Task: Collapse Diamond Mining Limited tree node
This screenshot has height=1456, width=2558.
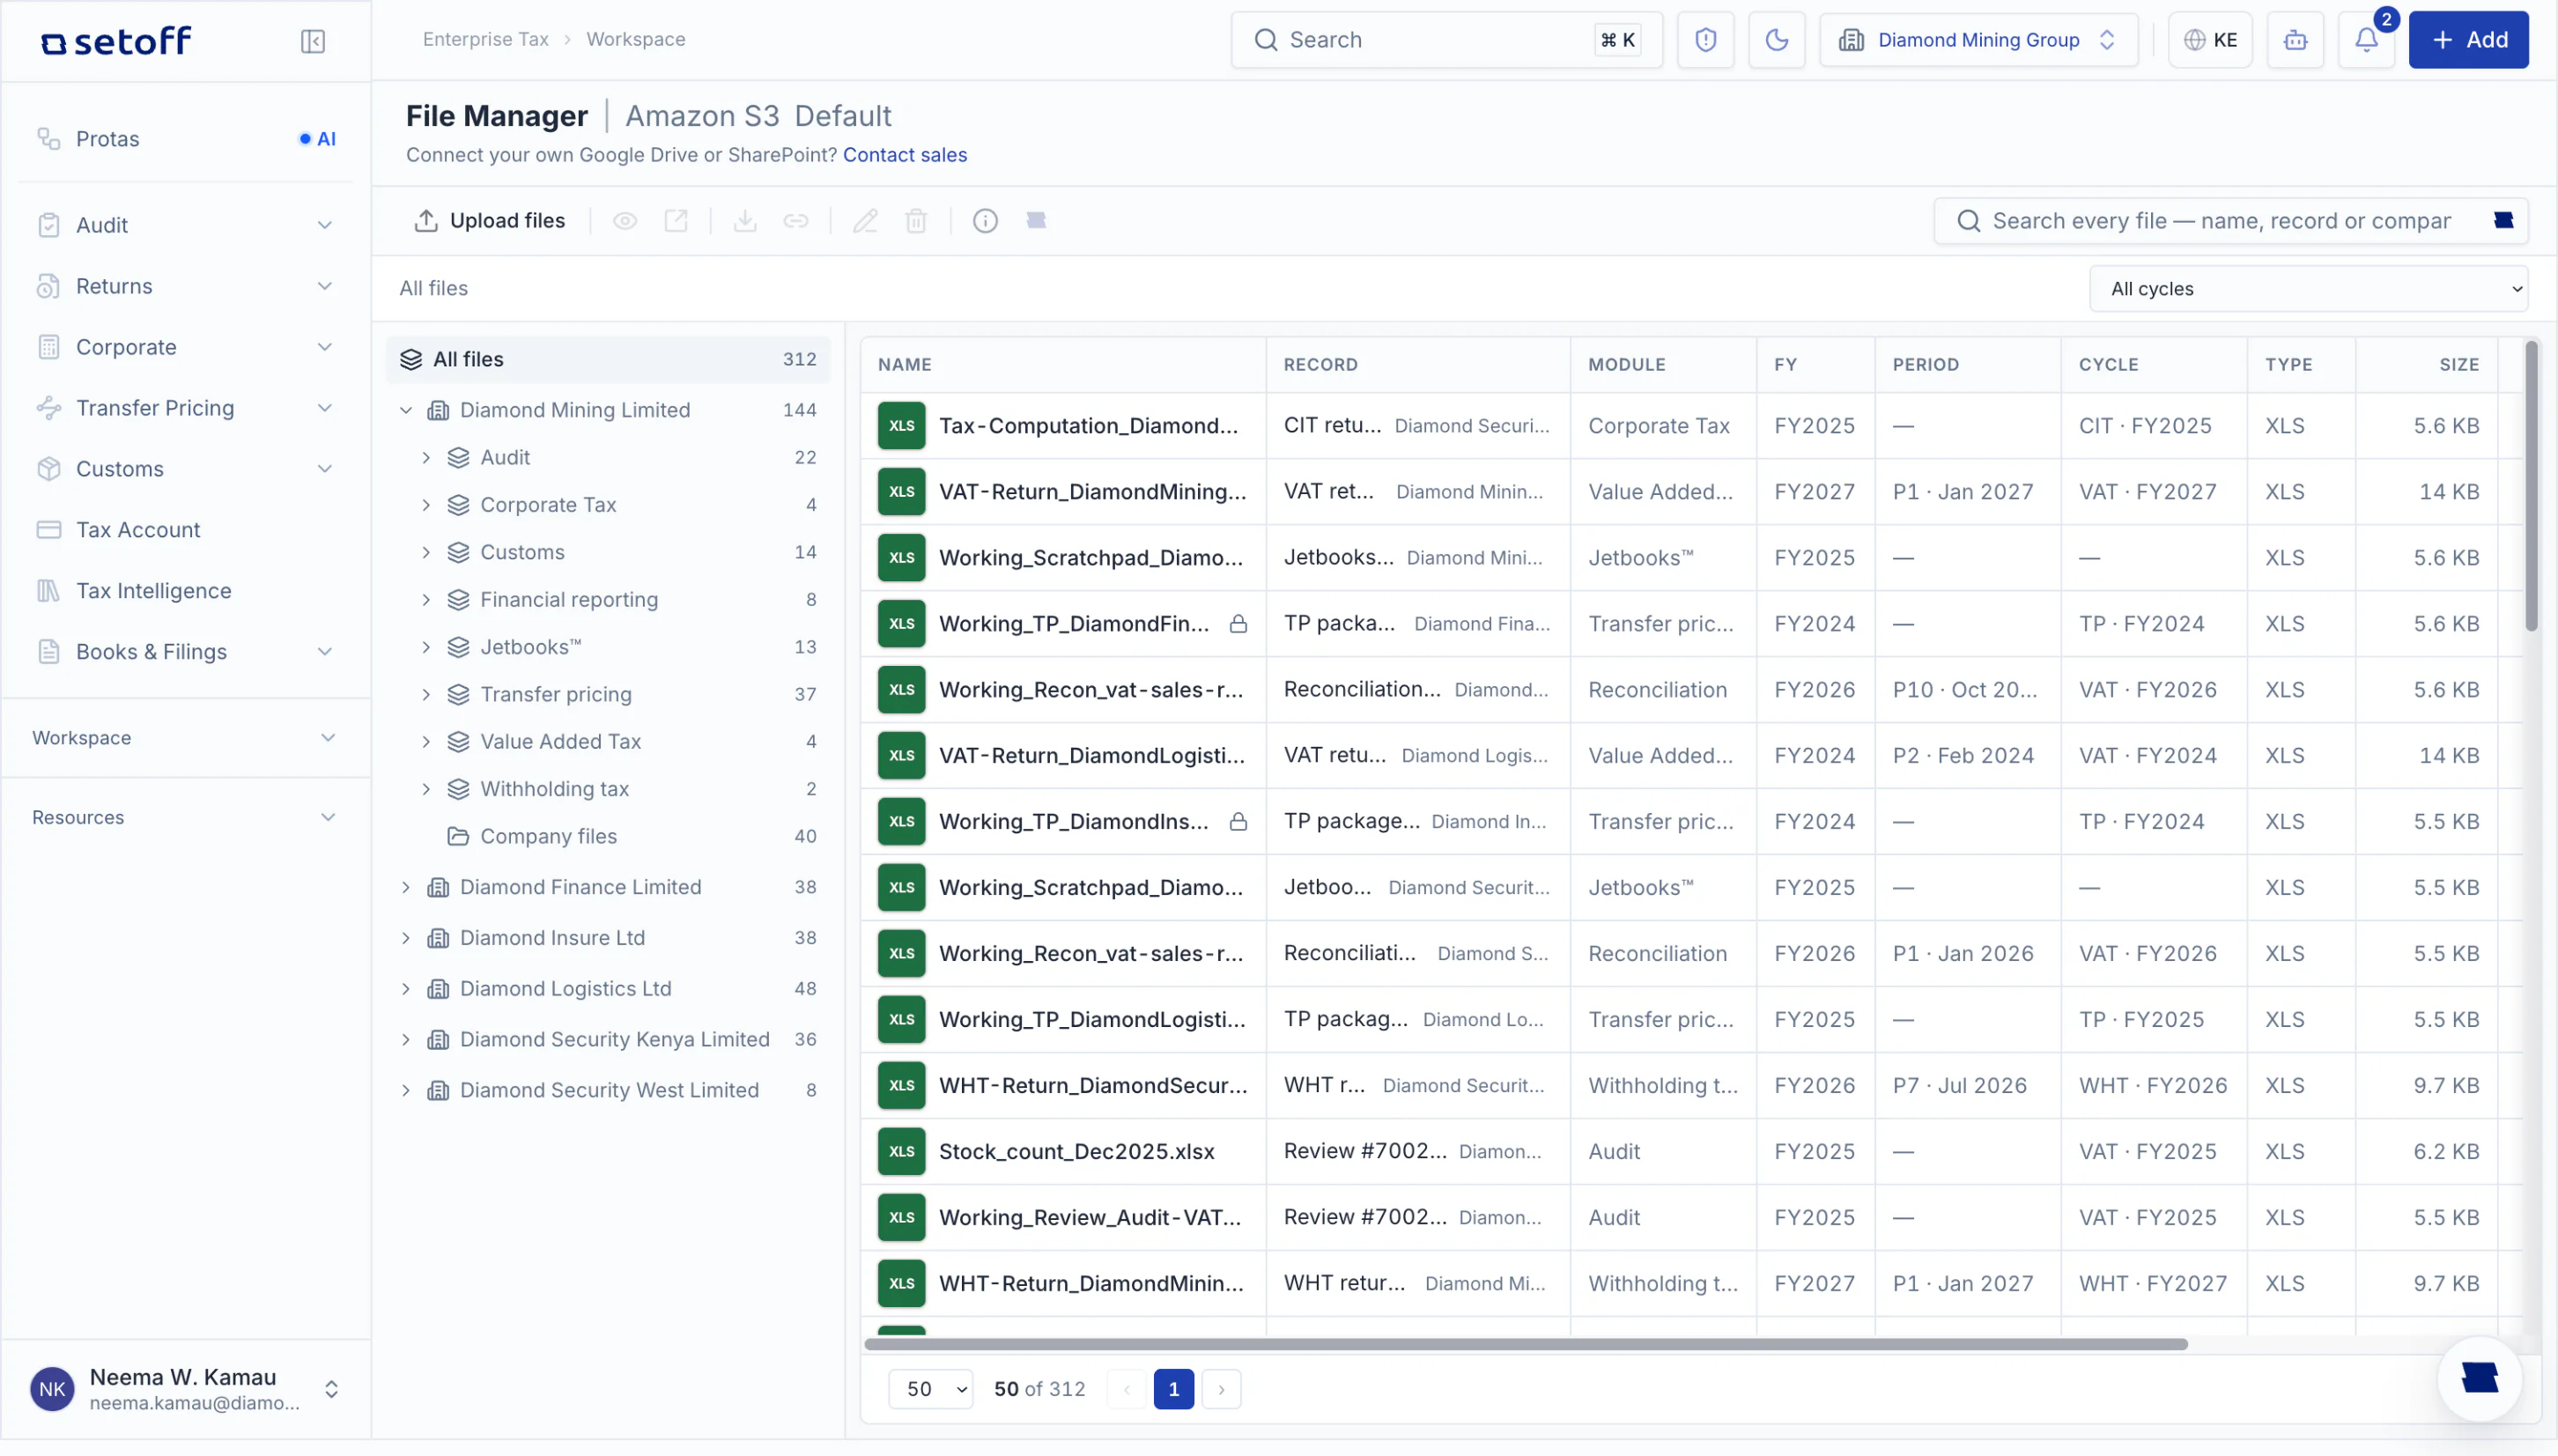Action: point(406,410)
